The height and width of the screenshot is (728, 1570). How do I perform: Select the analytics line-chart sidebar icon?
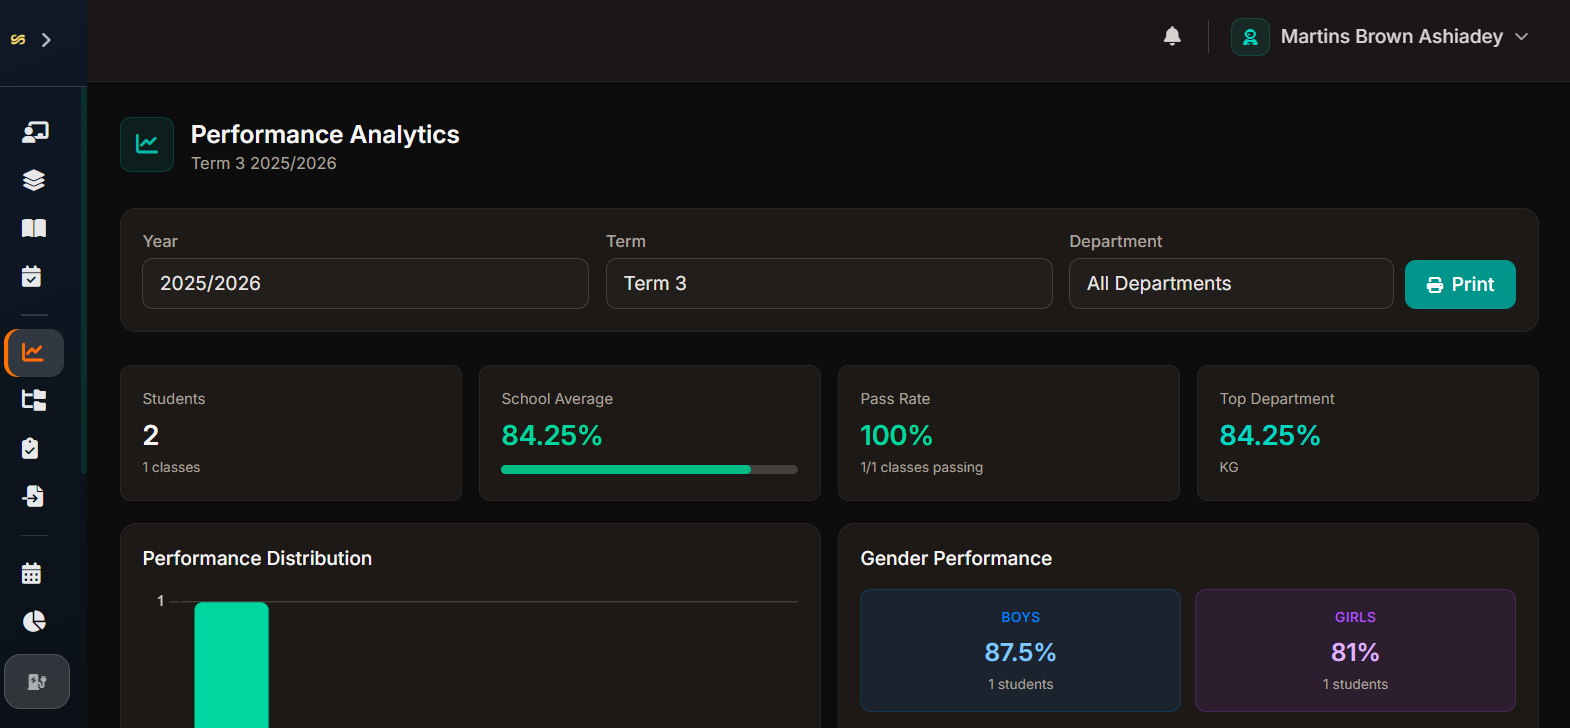click(34, 352)
